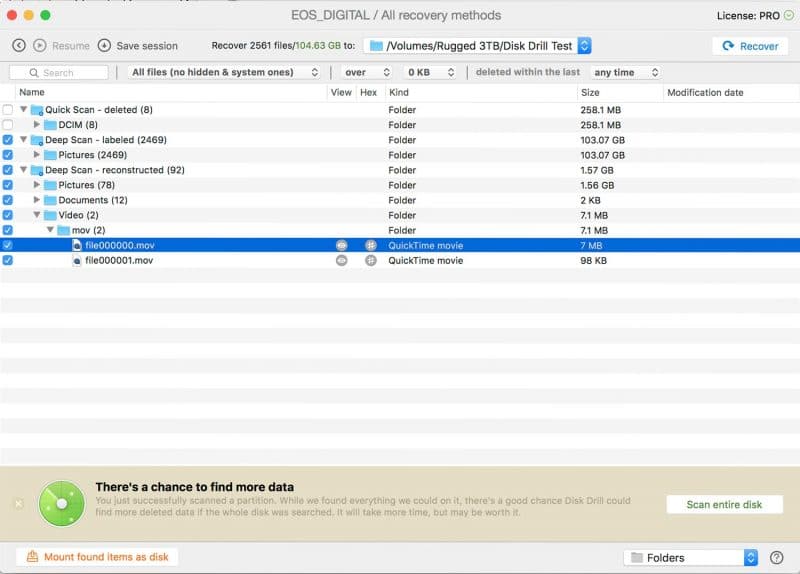Click the Search field
Image resolution: width=800 pixels, height=574 pixels.
tap(59, 72)
